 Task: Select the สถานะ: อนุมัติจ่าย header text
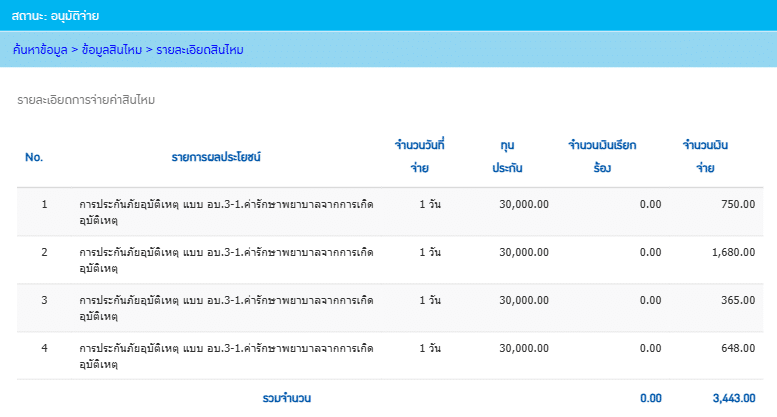tap(55, 16)
